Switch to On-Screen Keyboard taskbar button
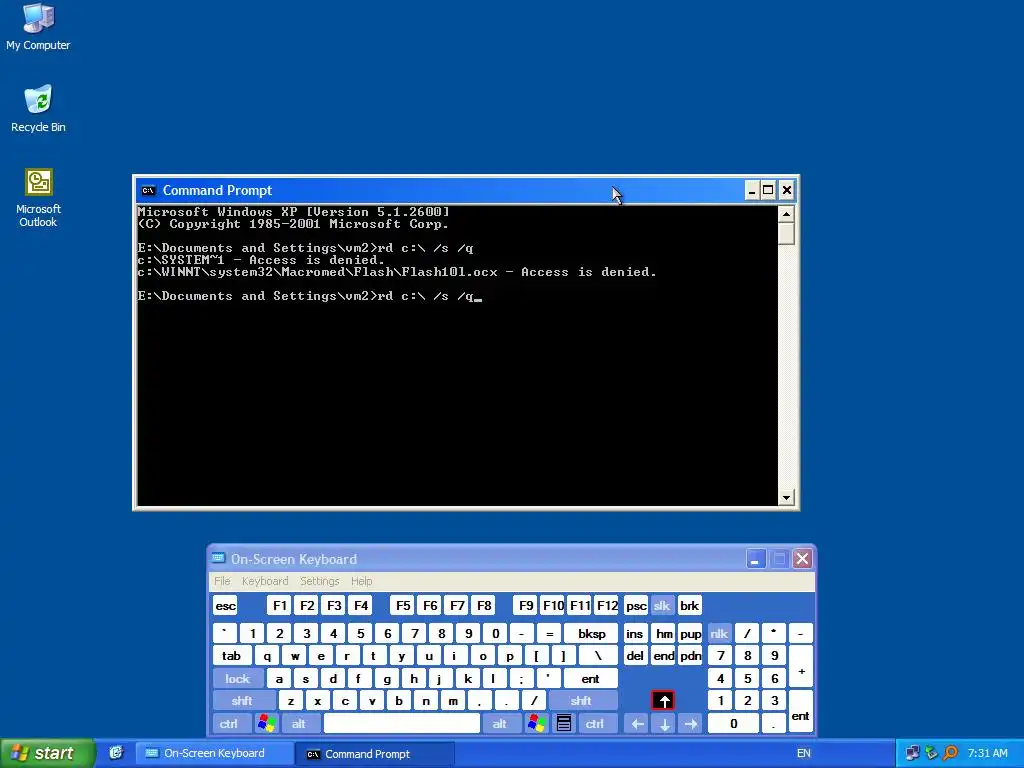The height and width of the screenshot is (768, 1024). pyautogui.click(x=214, y=753)
